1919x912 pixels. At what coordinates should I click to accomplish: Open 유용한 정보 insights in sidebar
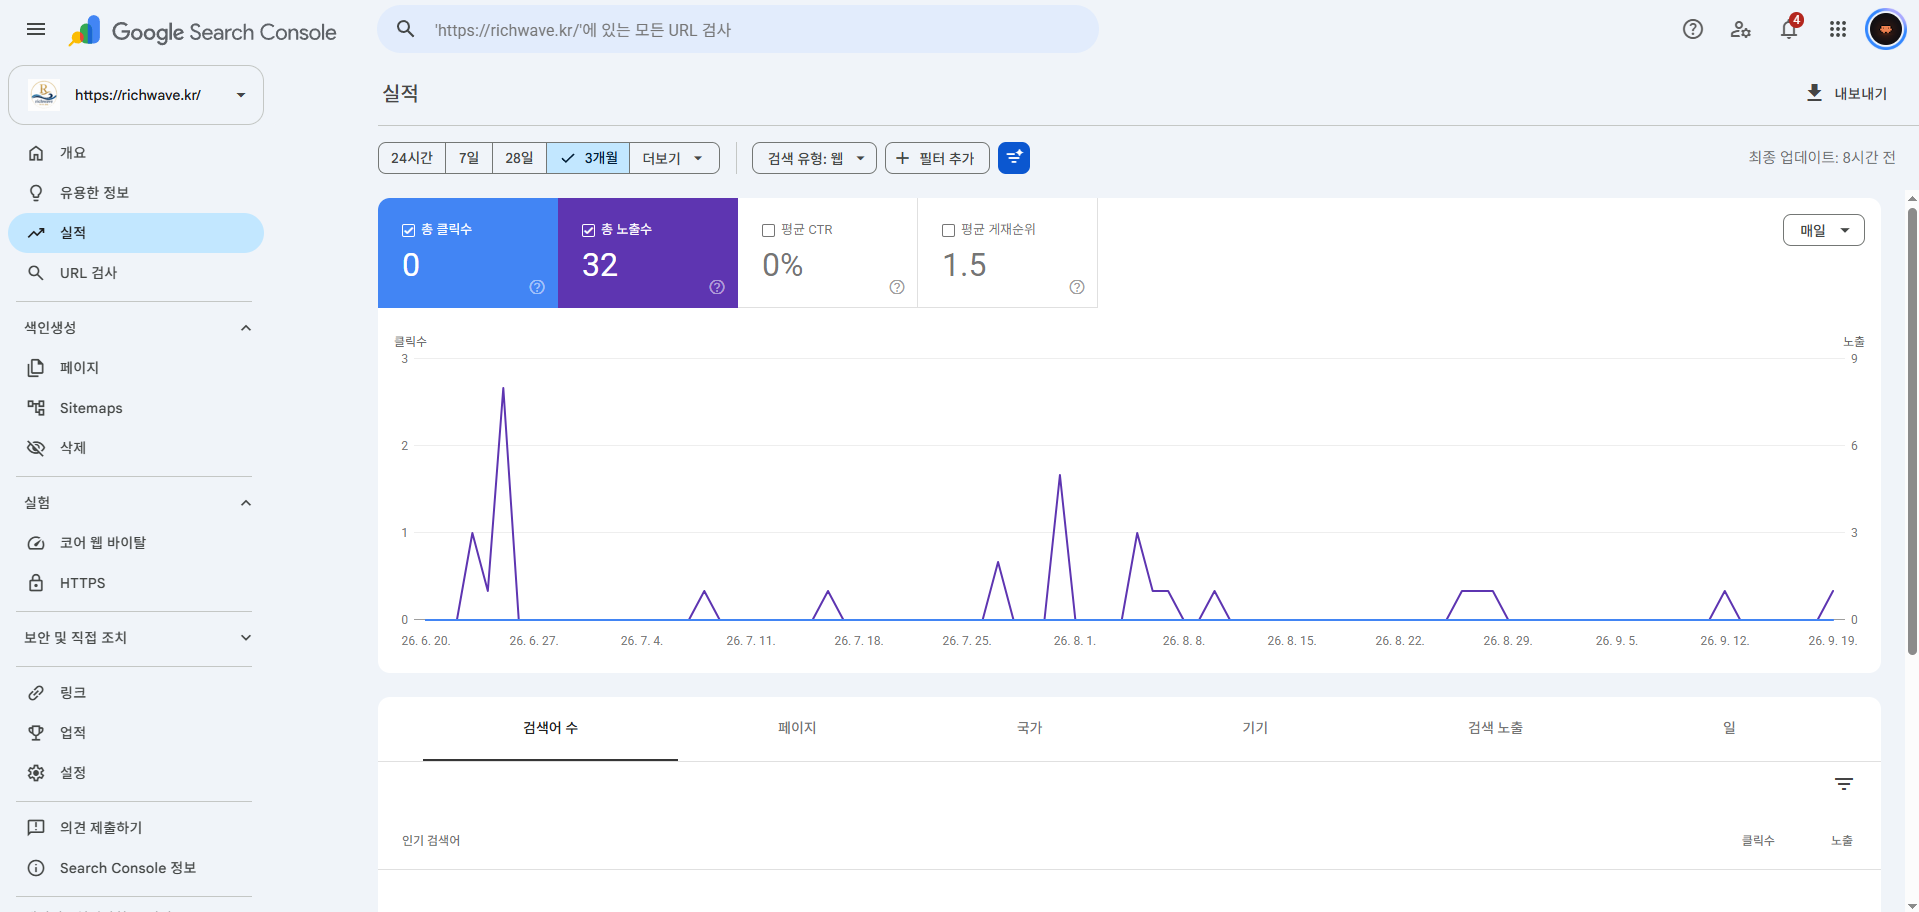tap(136, 193)
